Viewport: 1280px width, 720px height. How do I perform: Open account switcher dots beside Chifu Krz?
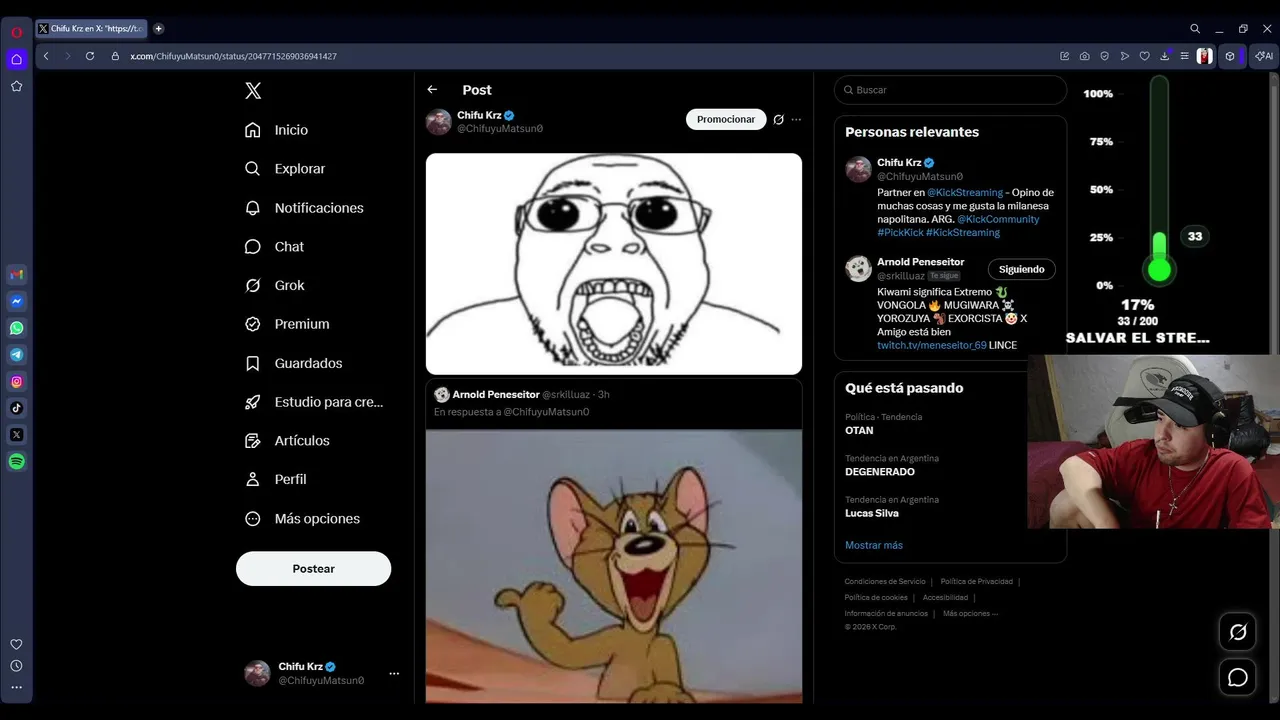394,674
